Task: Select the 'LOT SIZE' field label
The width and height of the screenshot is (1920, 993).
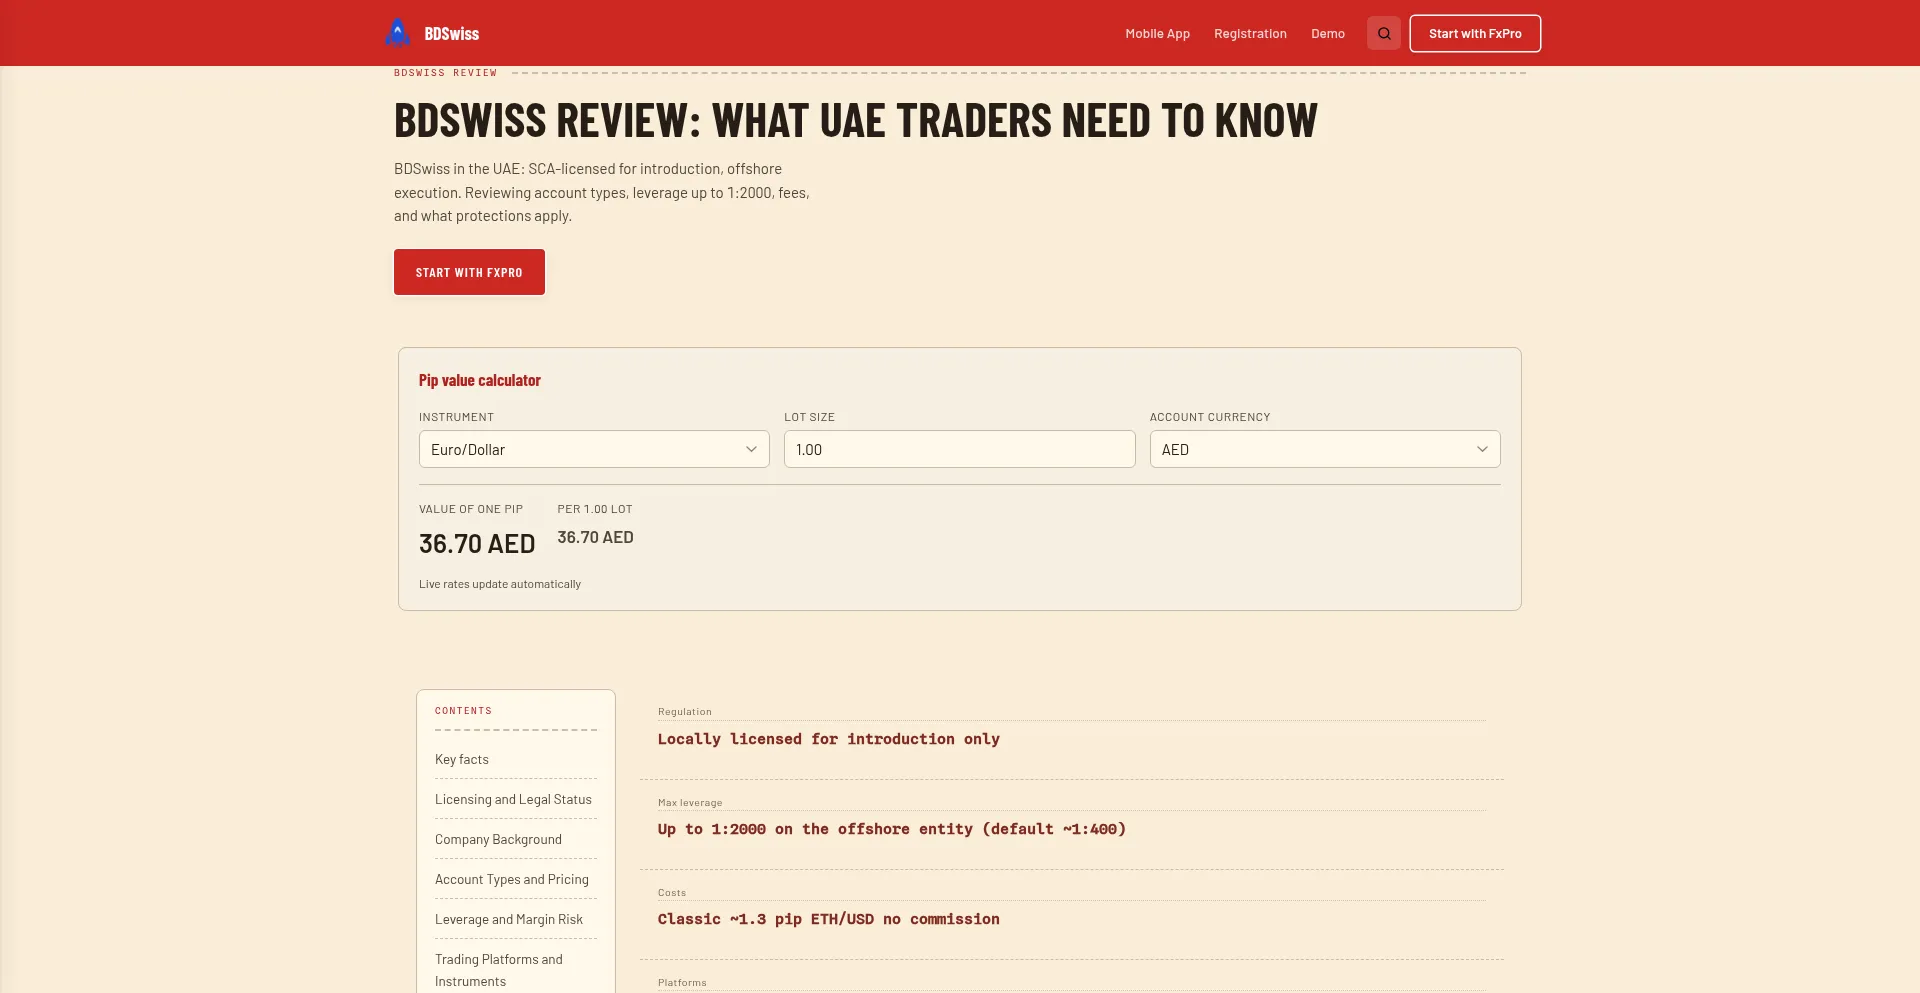Action: pos(809,417)
